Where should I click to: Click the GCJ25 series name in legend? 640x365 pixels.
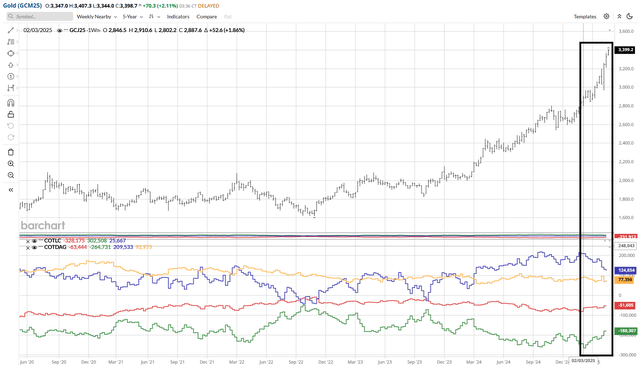[77, 30]
